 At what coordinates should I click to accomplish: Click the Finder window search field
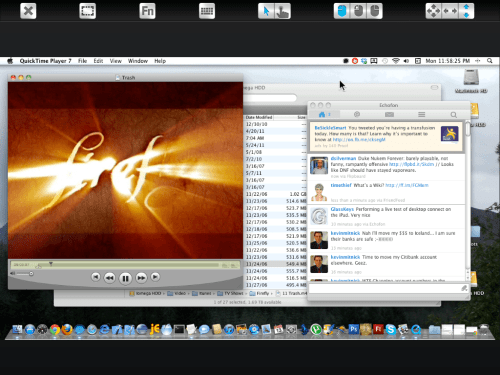[270, 98]
